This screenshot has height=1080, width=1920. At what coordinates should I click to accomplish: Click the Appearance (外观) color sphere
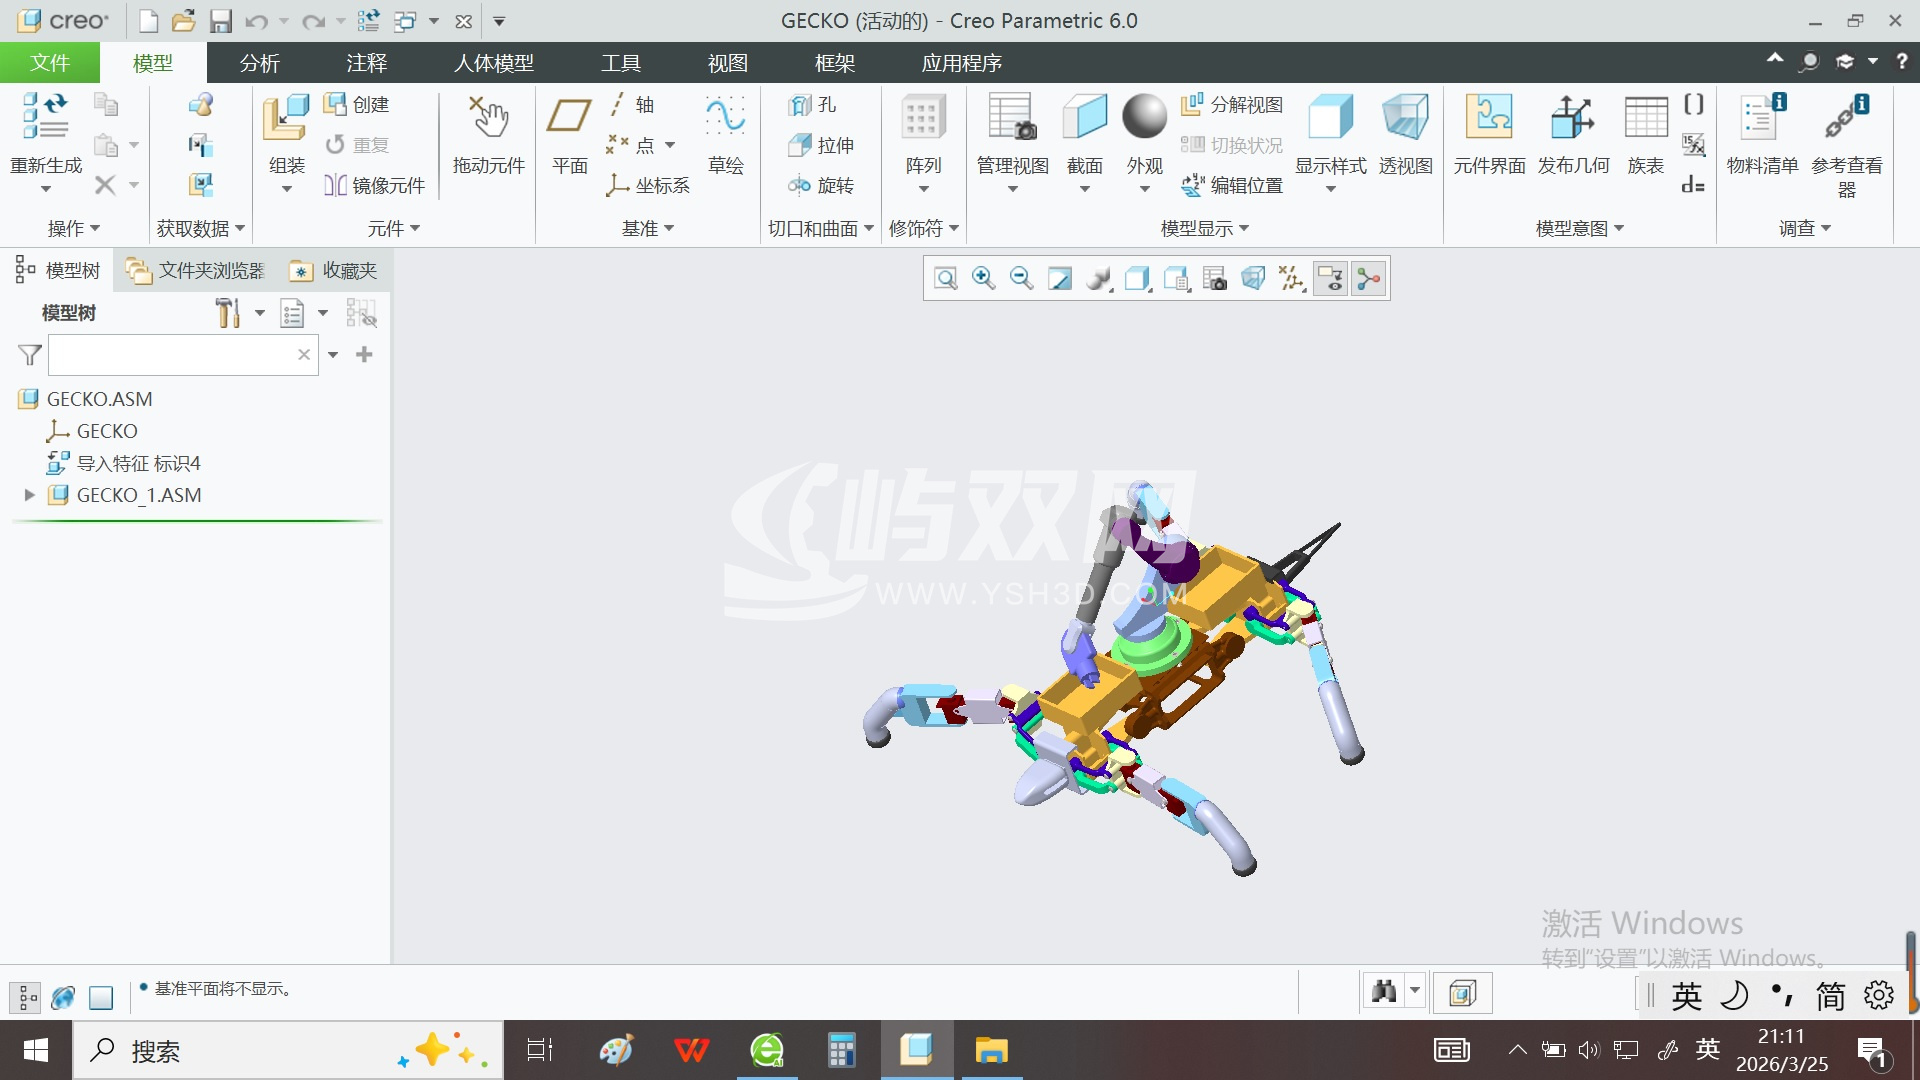(x=1144, y=117)
